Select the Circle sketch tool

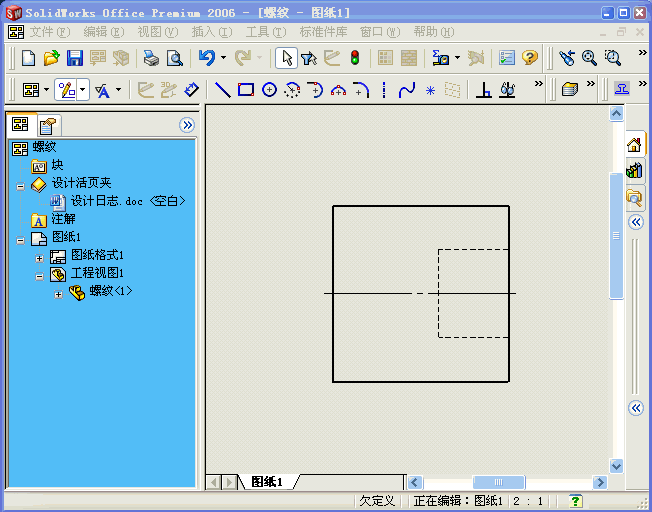tap(269, 89)
